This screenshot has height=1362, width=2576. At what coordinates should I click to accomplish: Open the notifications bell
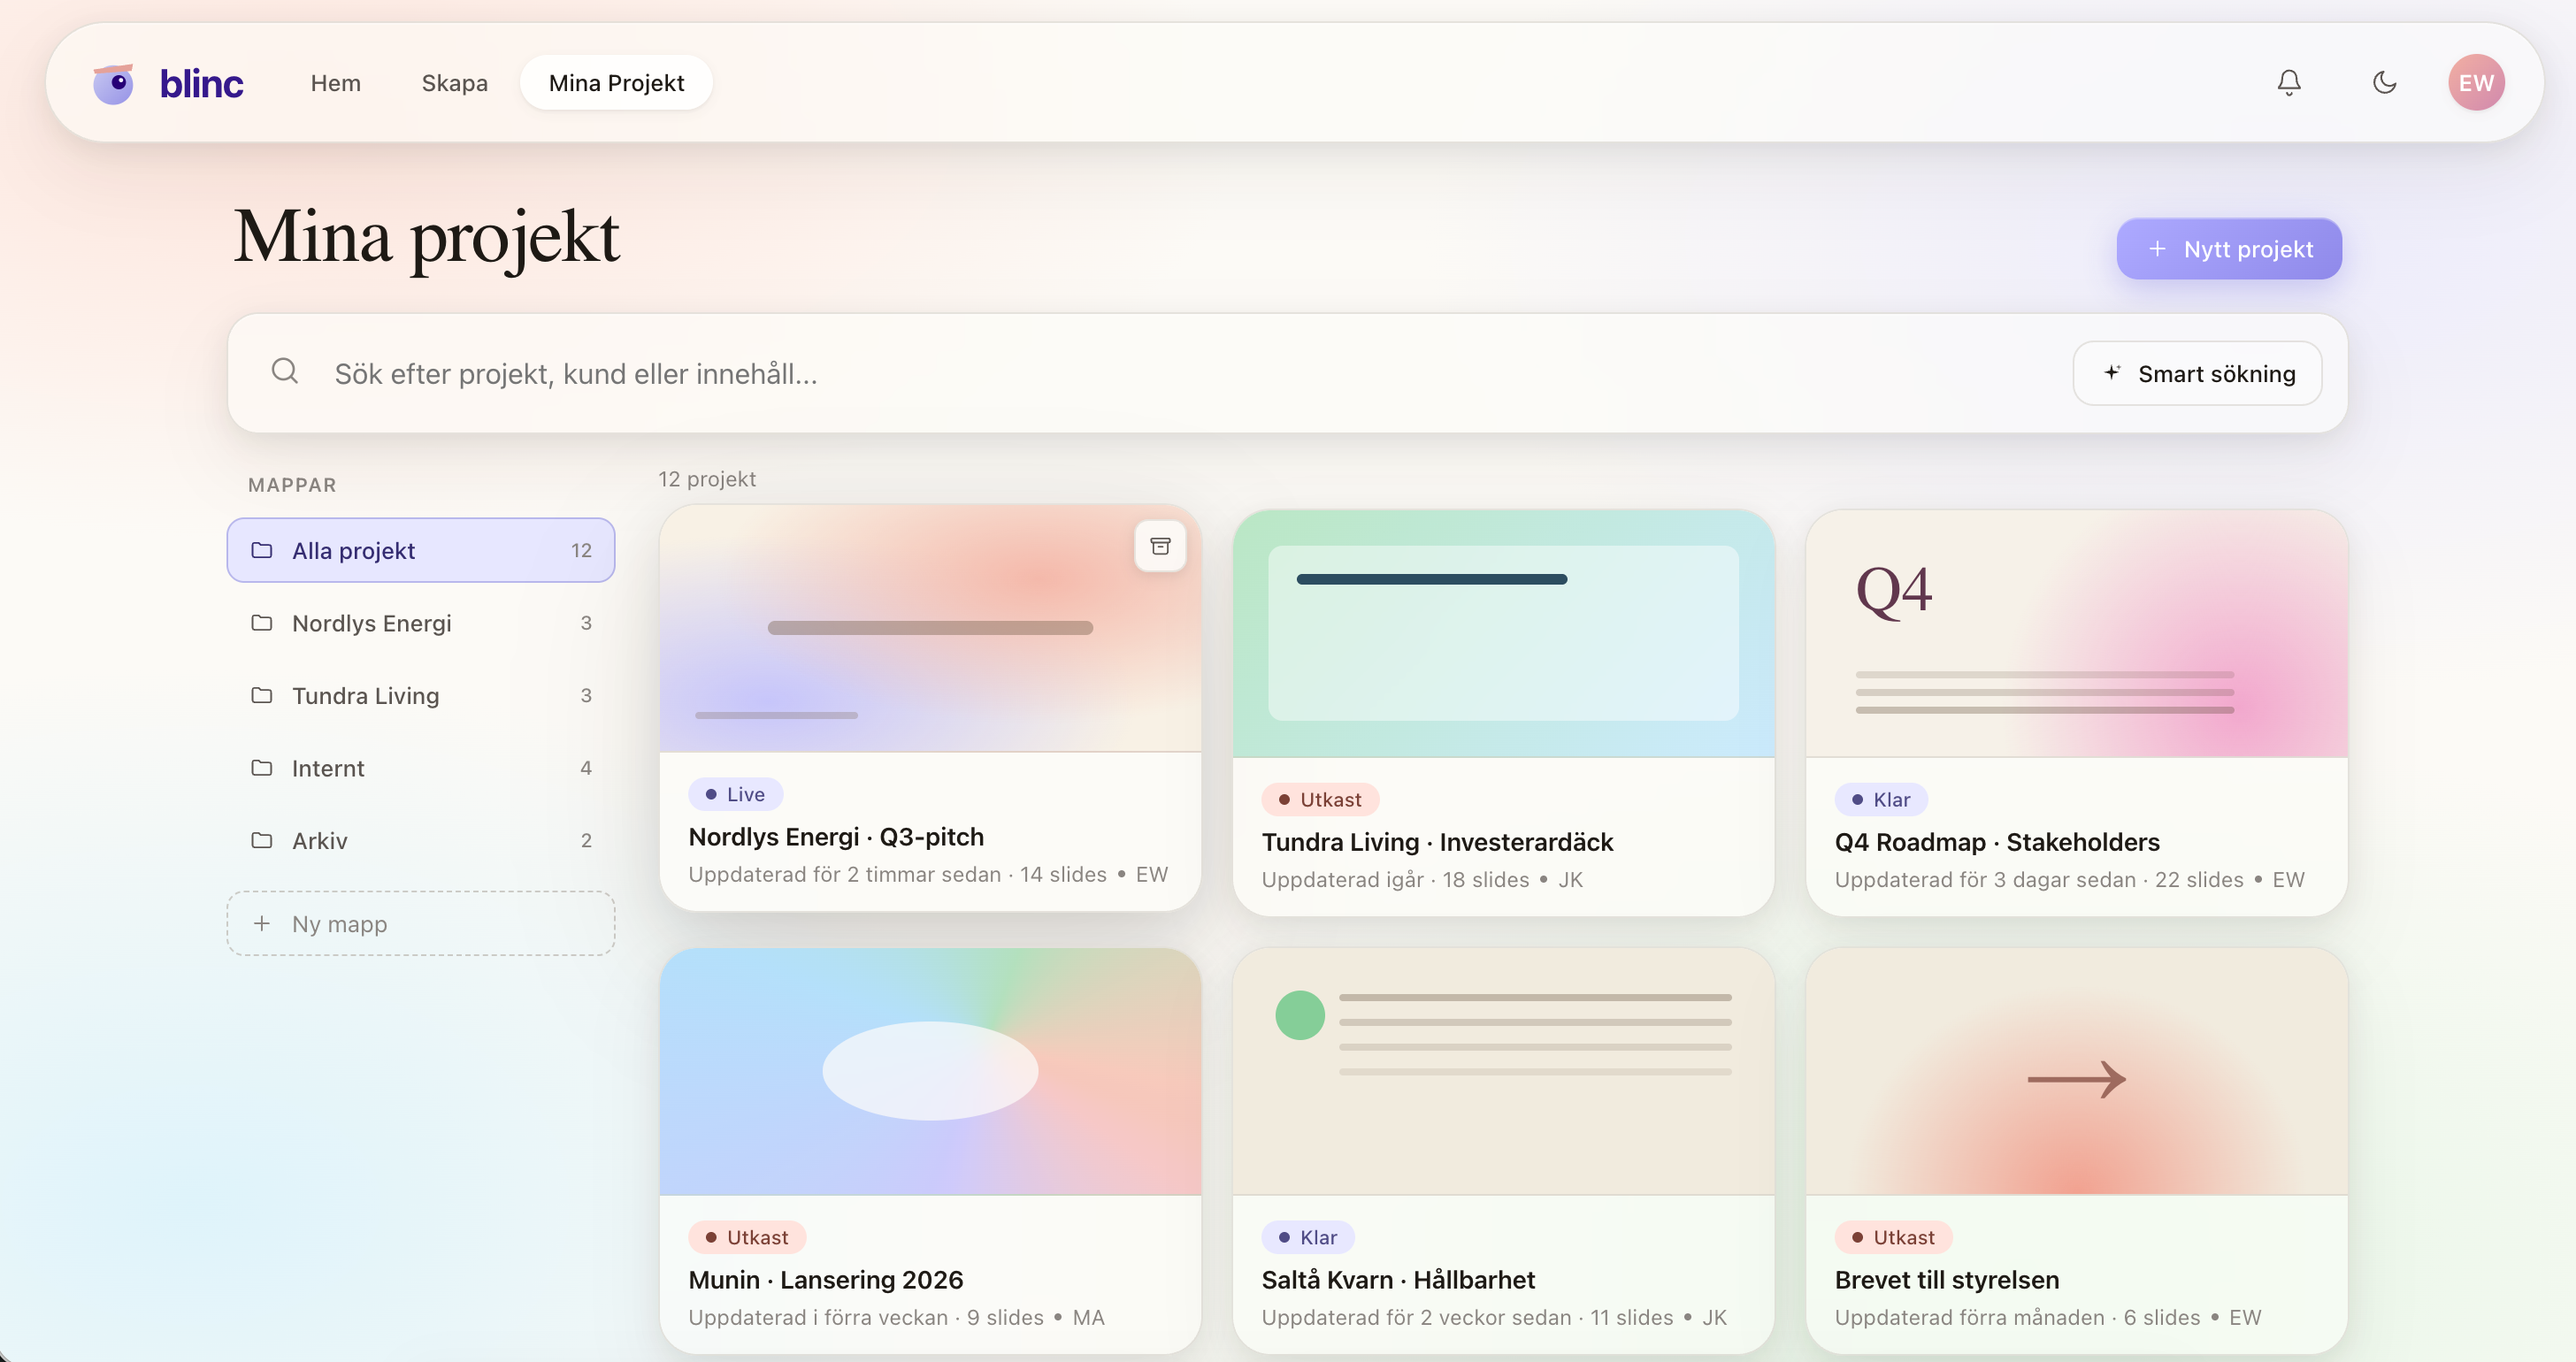2289,82
